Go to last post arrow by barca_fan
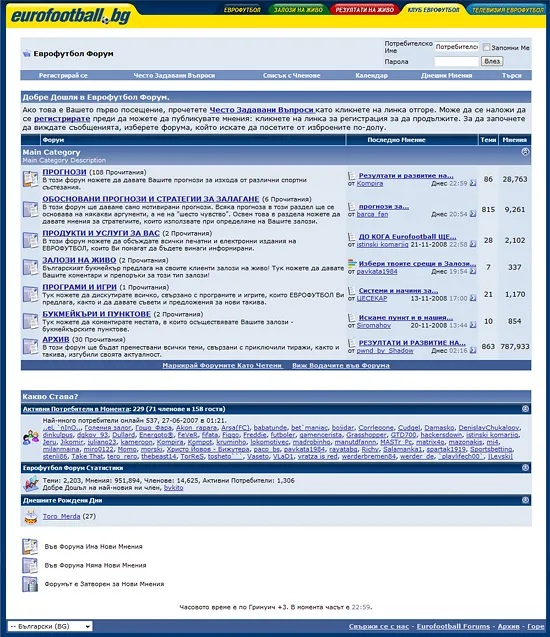Screen dimensions: 550x637 click(x=473, y=214)
